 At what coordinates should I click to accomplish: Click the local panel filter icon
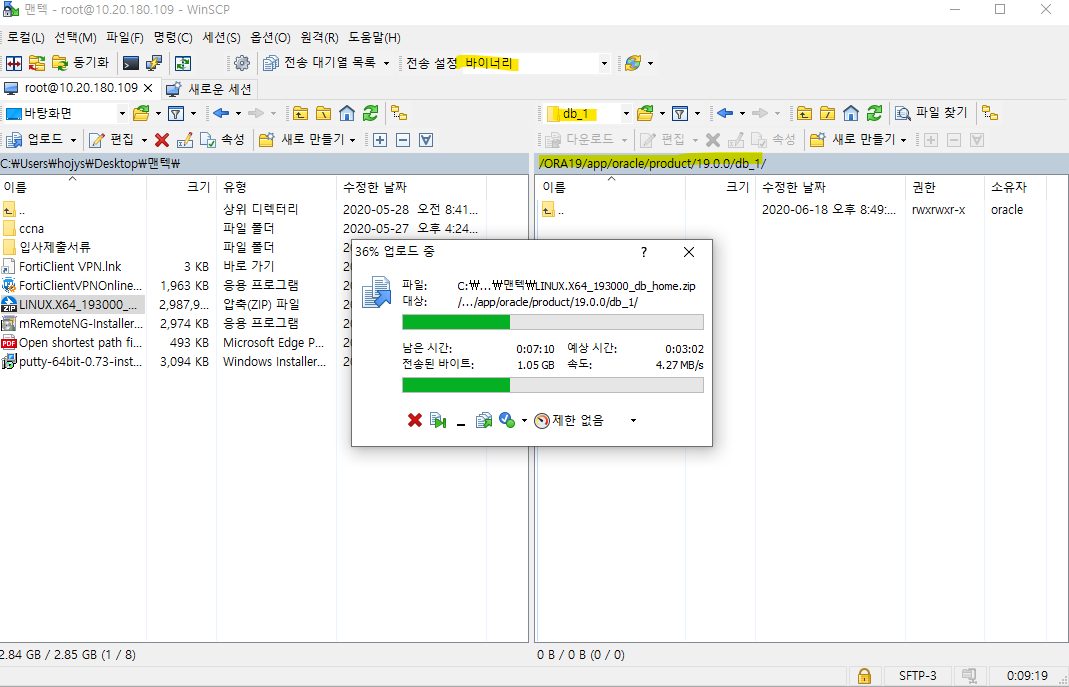(176, 113)
